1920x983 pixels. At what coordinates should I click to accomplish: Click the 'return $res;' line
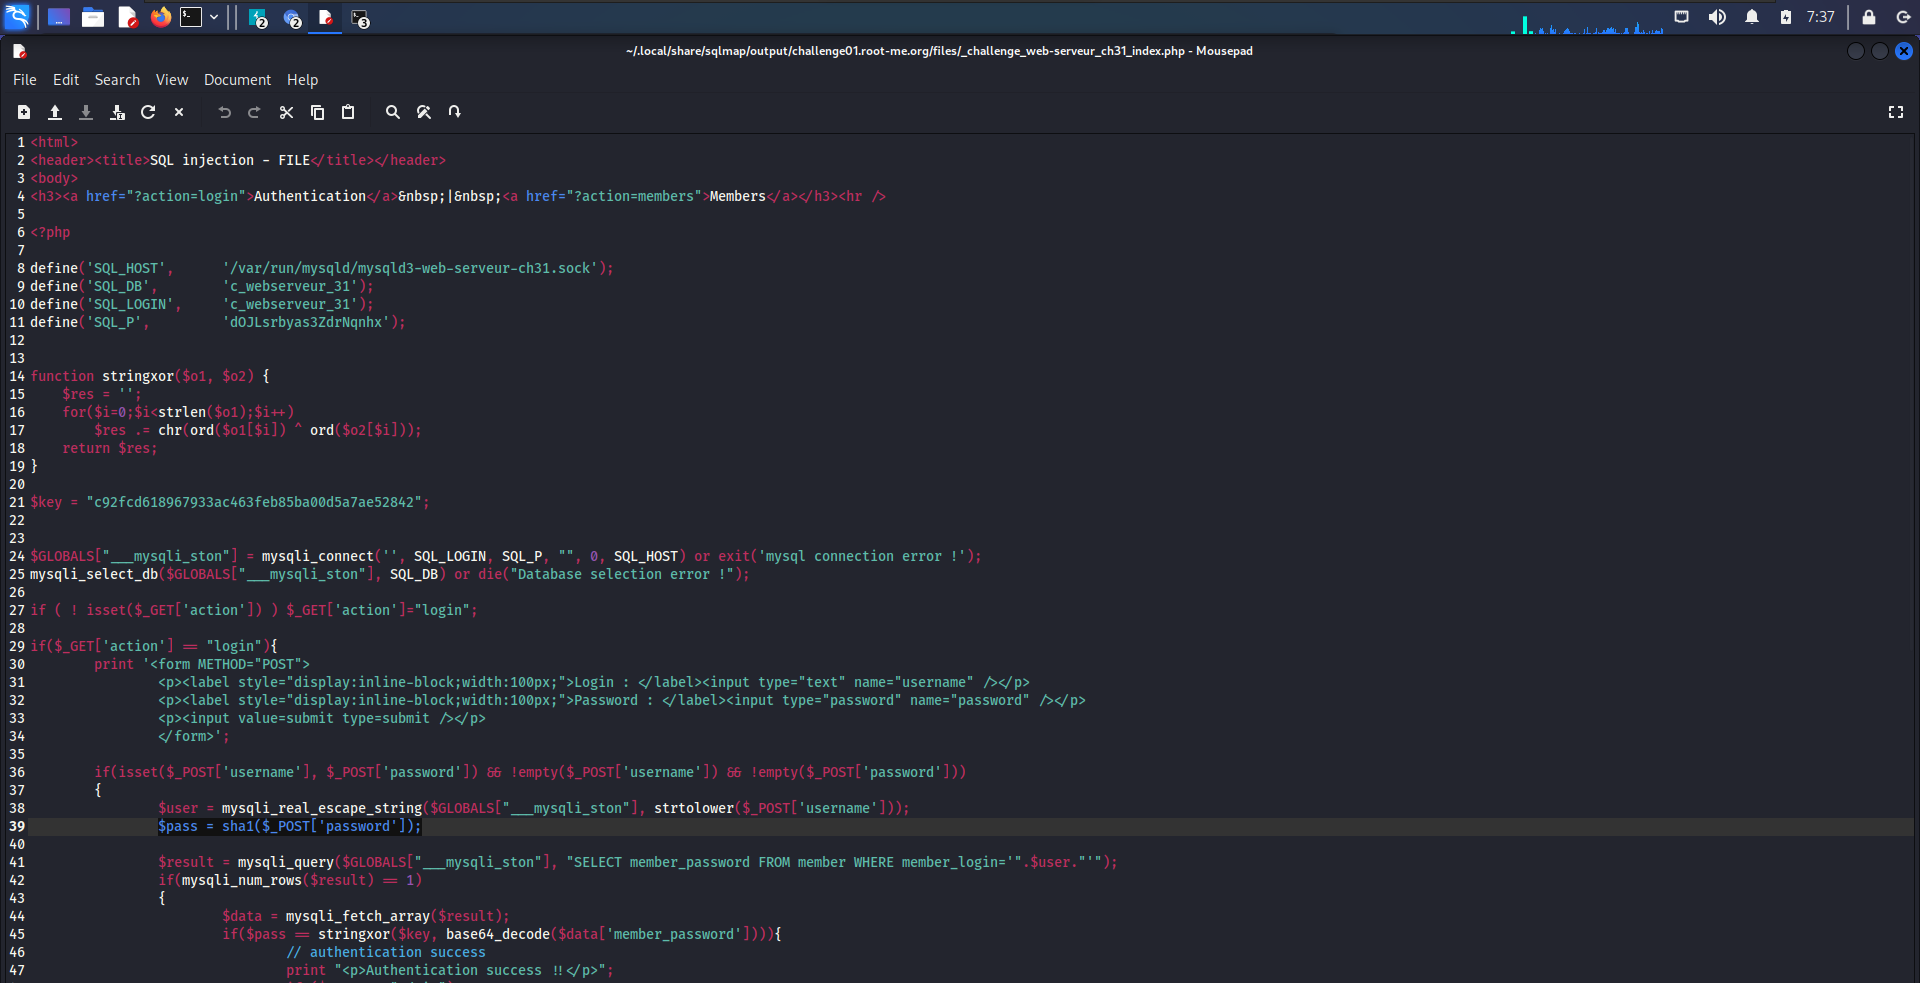pos(110,448)
